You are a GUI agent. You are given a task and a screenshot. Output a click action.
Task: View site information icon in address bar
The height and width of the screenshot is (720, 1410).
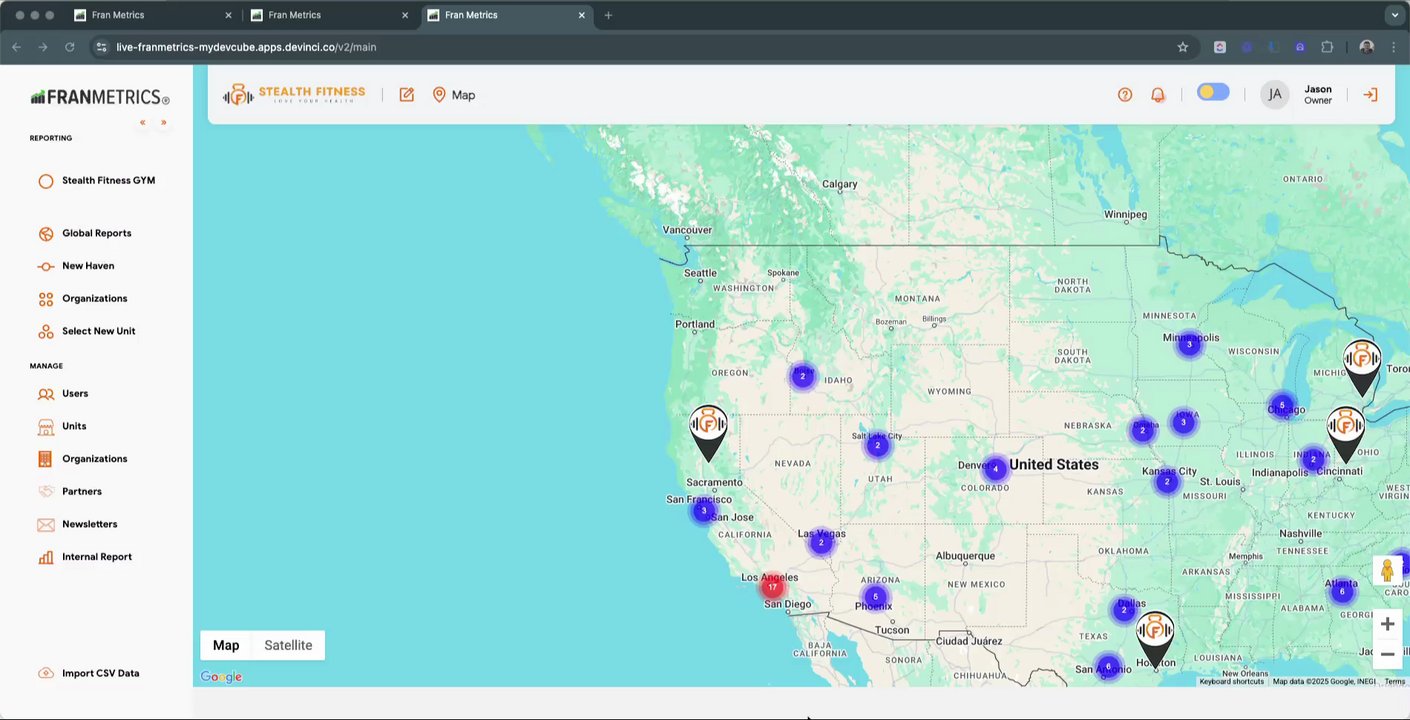(101, 47)
